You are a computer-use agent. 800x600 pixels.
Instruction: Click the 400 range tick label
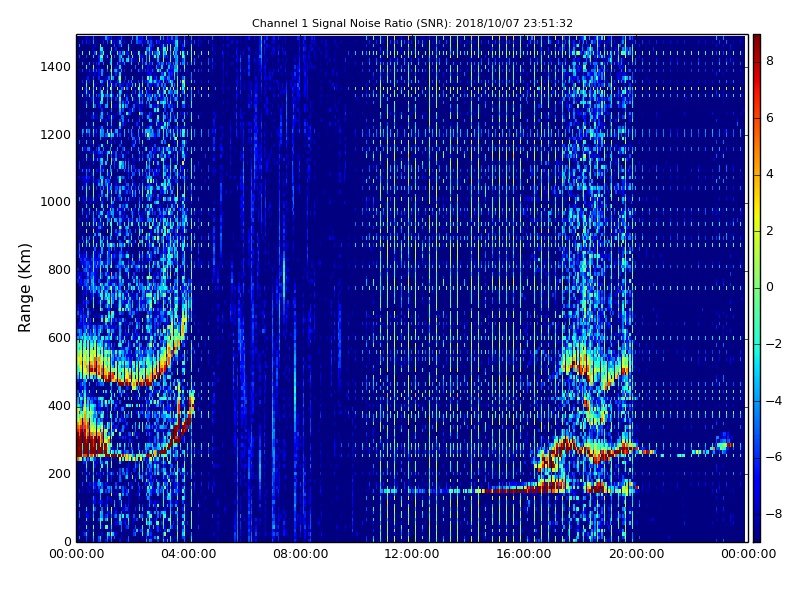(59, 406)
